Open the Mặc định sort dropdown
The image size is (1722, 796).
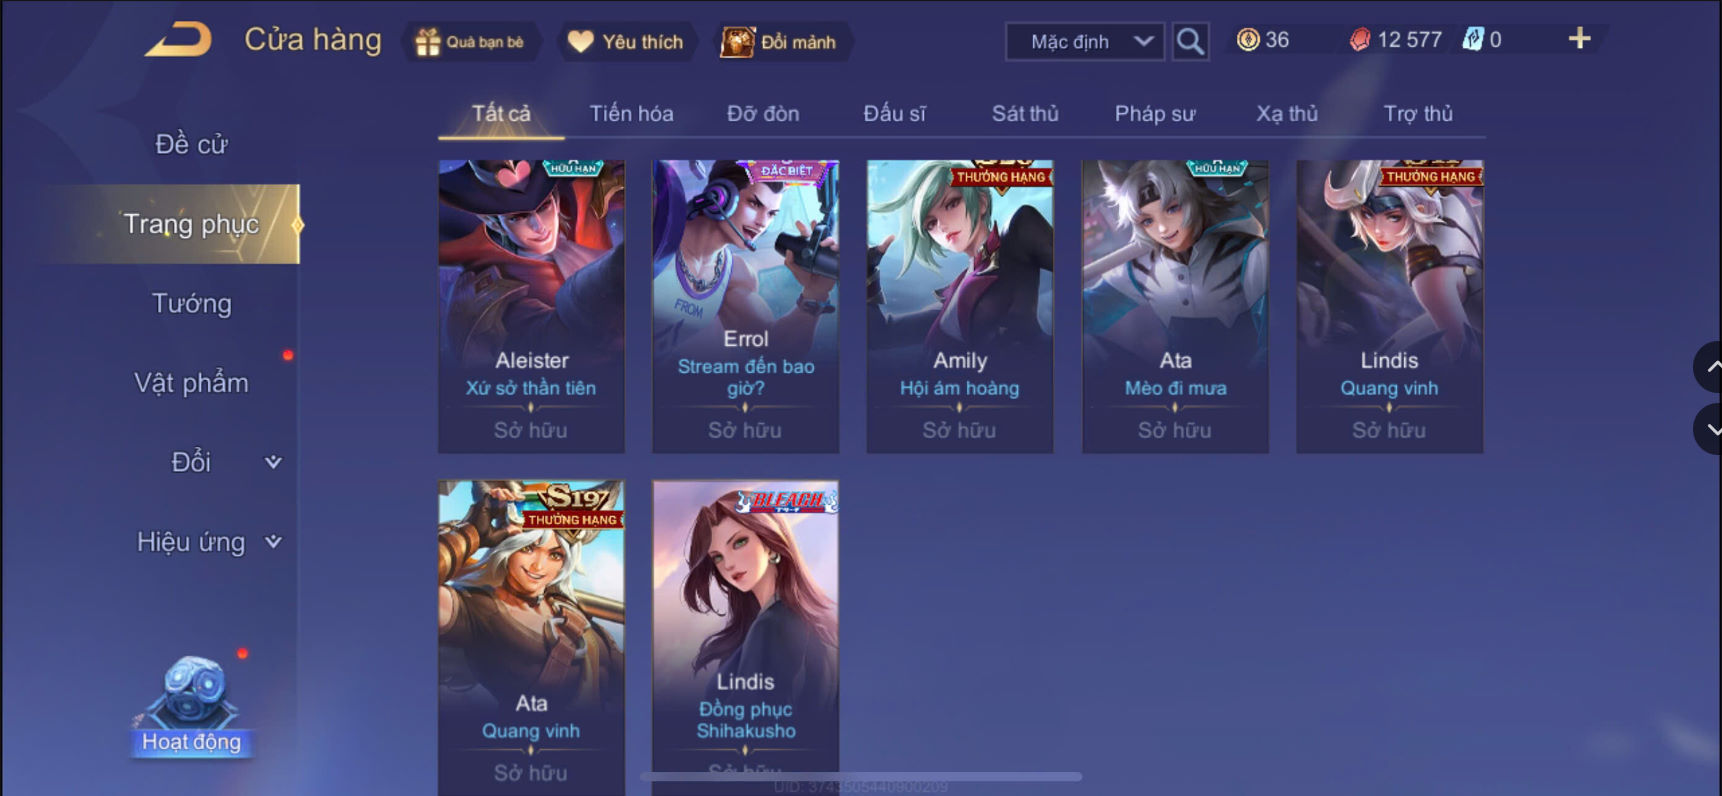click(1085, 41)
